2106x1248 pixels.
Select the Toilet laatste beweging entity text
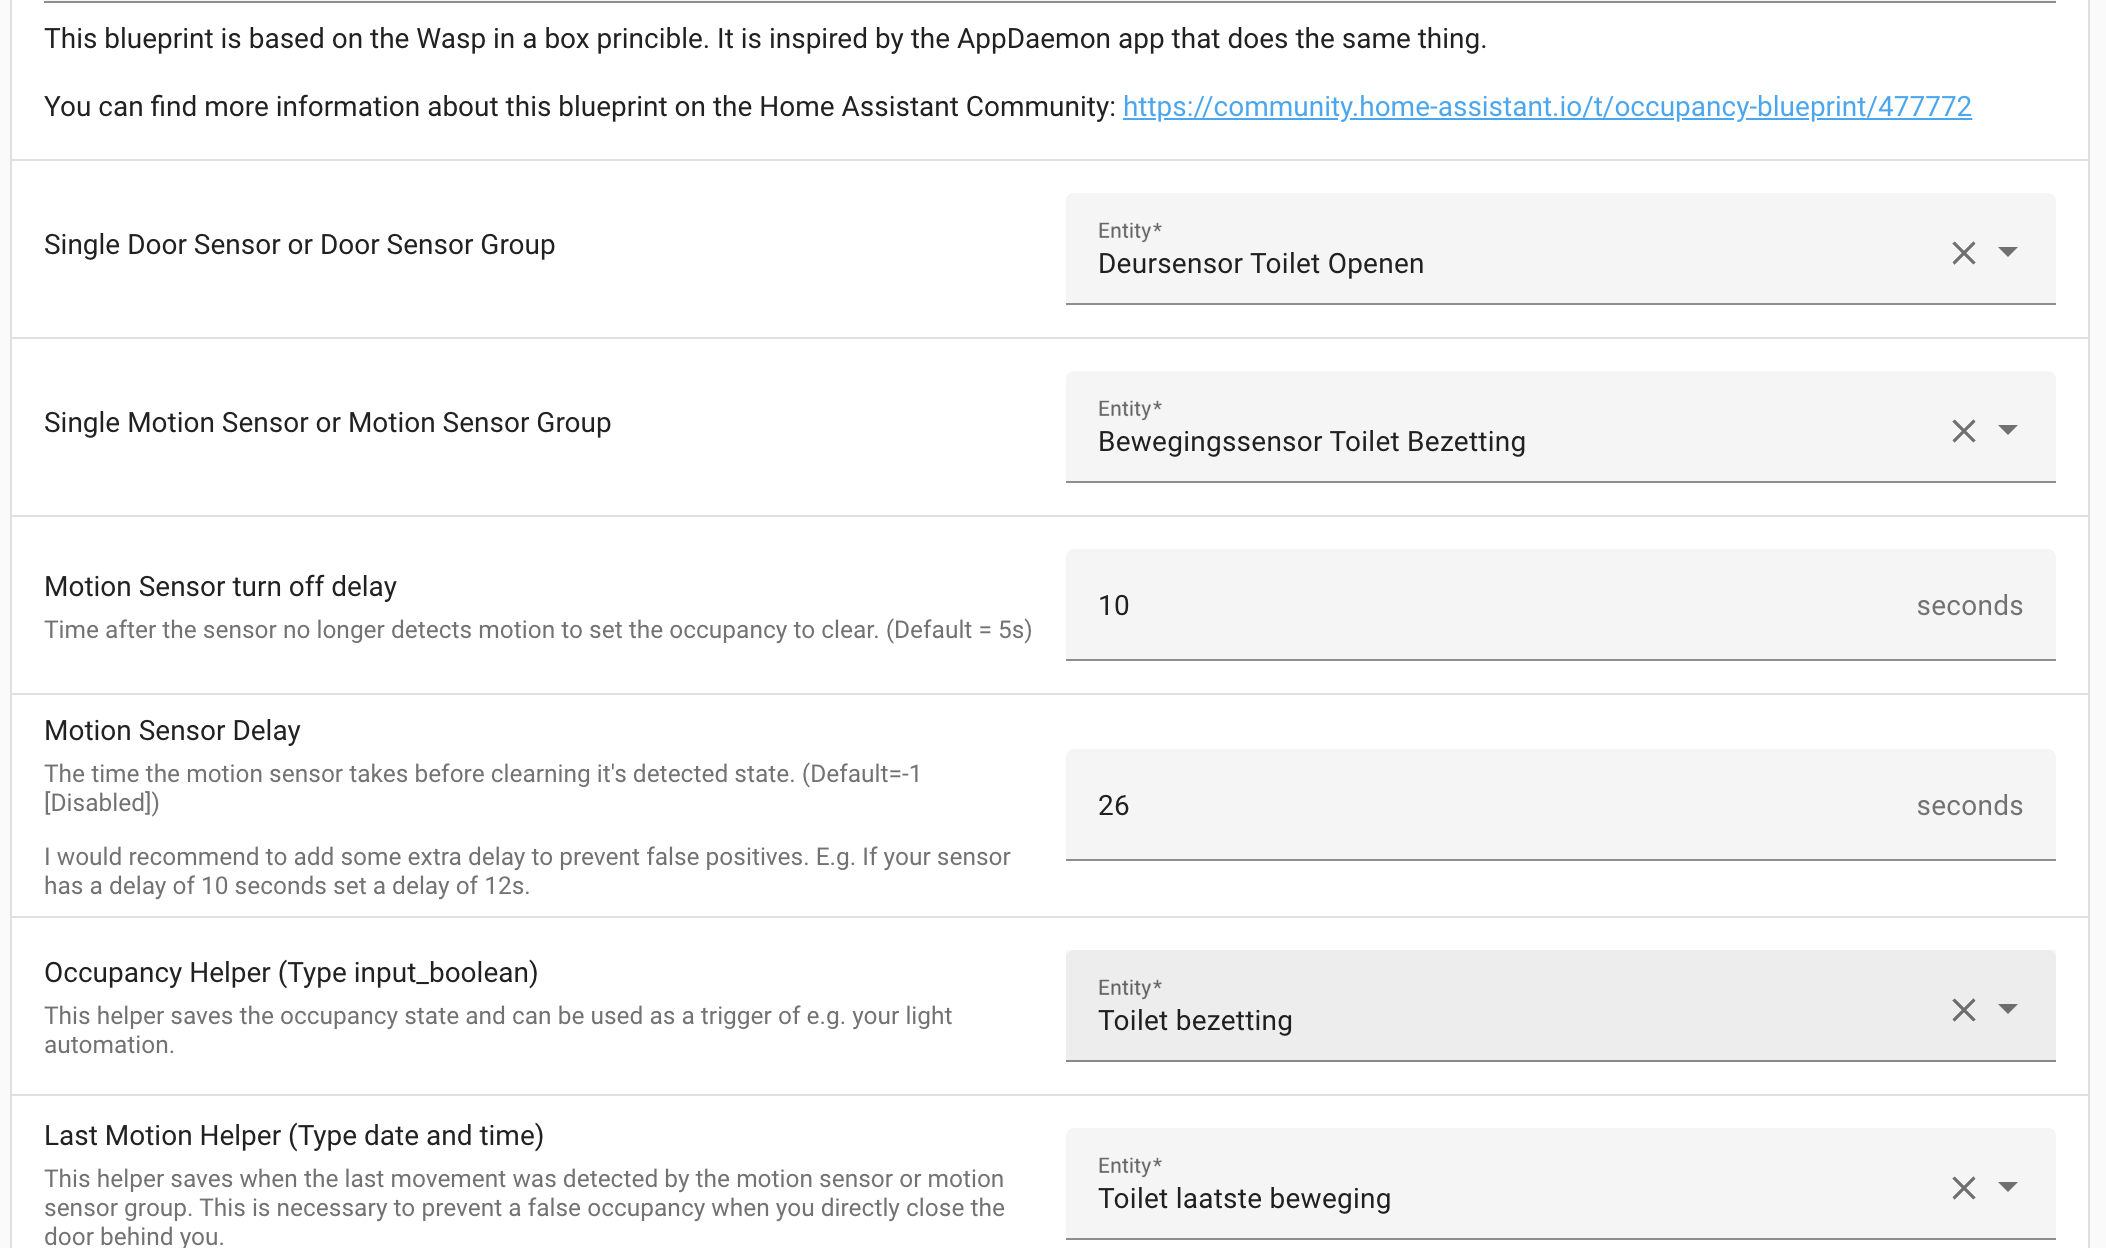tap(1244, 1199)
